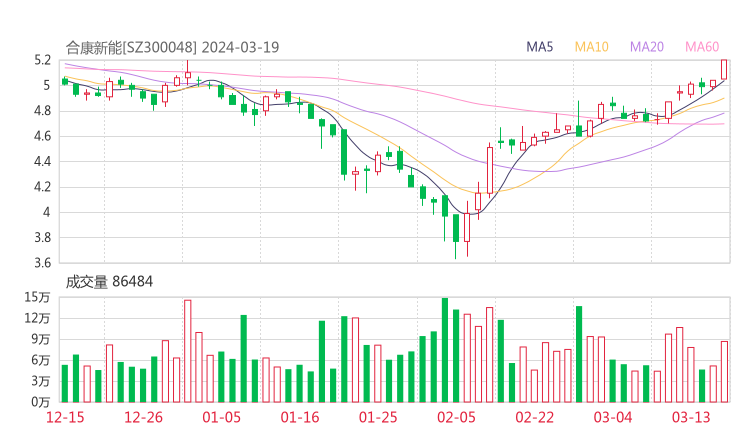
Task: Click the 5.2 price axis label
Action: point(42,60)
